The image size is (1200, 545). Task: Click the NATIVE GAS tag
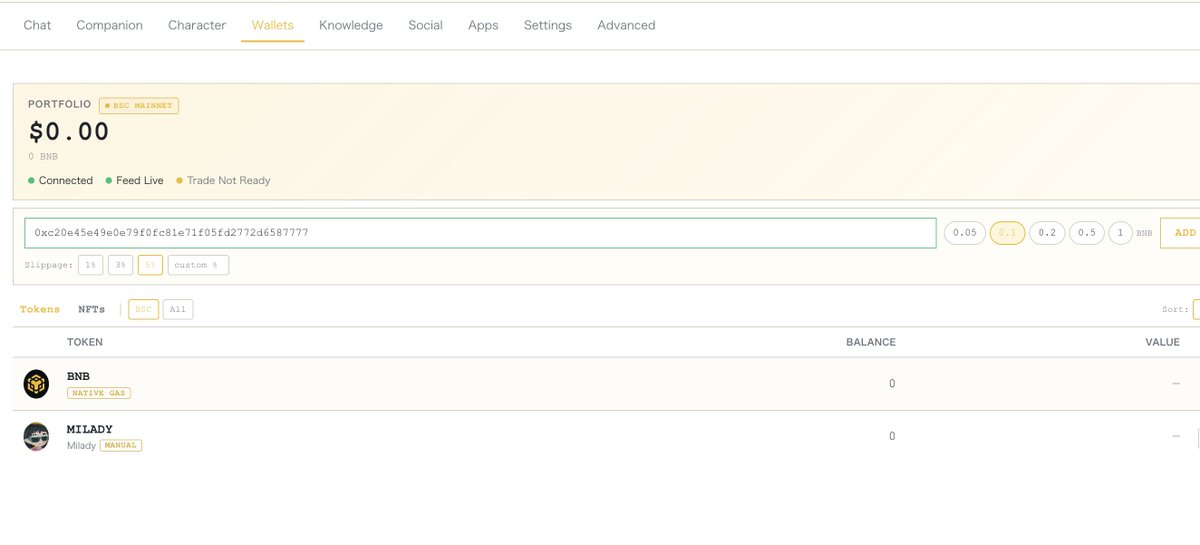point(99,393)
